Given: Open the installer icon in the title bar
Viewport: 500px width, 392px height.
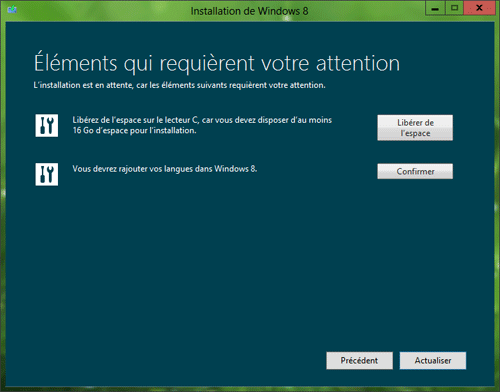Looking at the screenshot, I should pyautogui.click(x=12, y=10).
